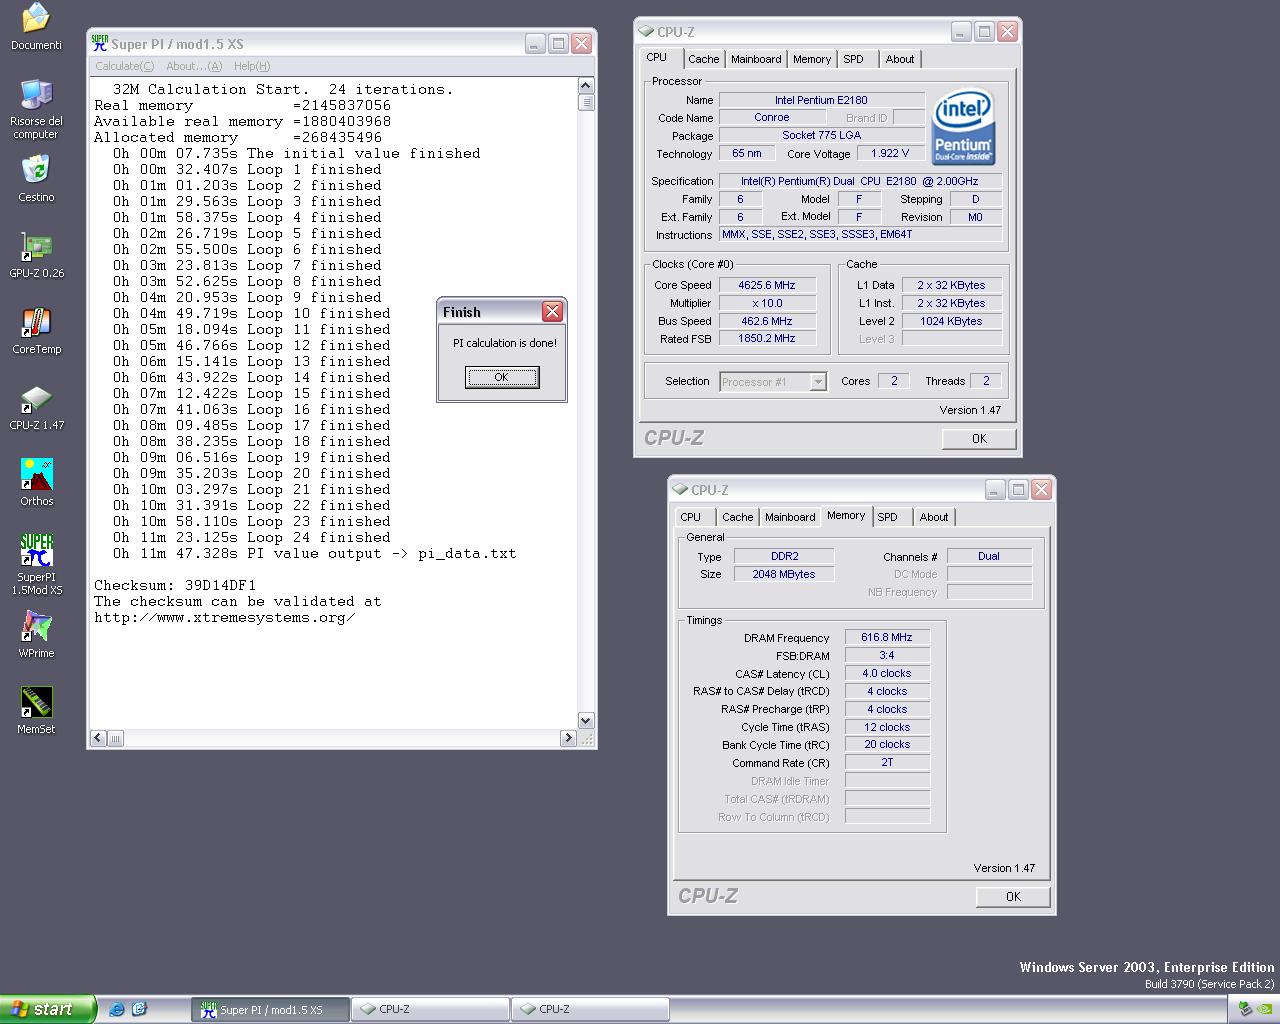Select Mainboard tab in upper CPU-Z window
The width and height of the screenshot is (1280, 1024).
pos(756,59)
